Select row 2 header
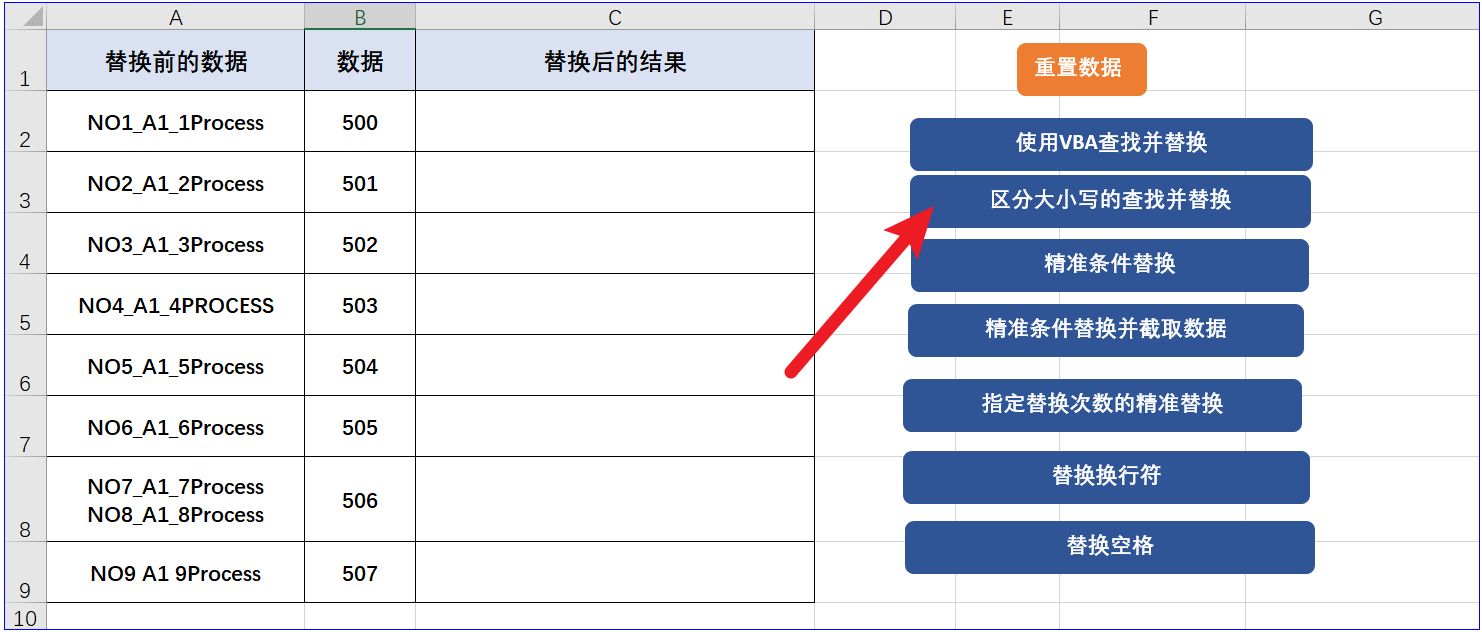The height and width of the screenshot is (632, 1482). pyautogui.click(x=25, y=121)
